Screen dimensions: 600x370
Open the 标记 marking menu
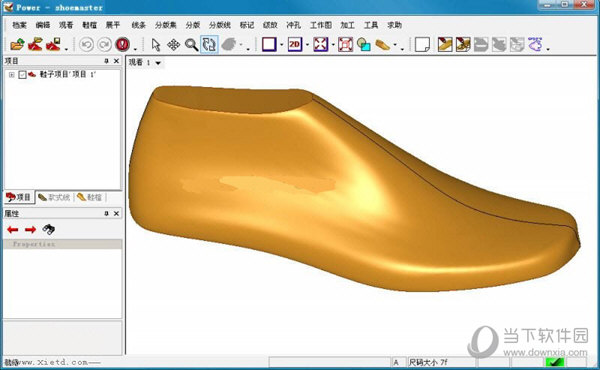coord(247,25)
